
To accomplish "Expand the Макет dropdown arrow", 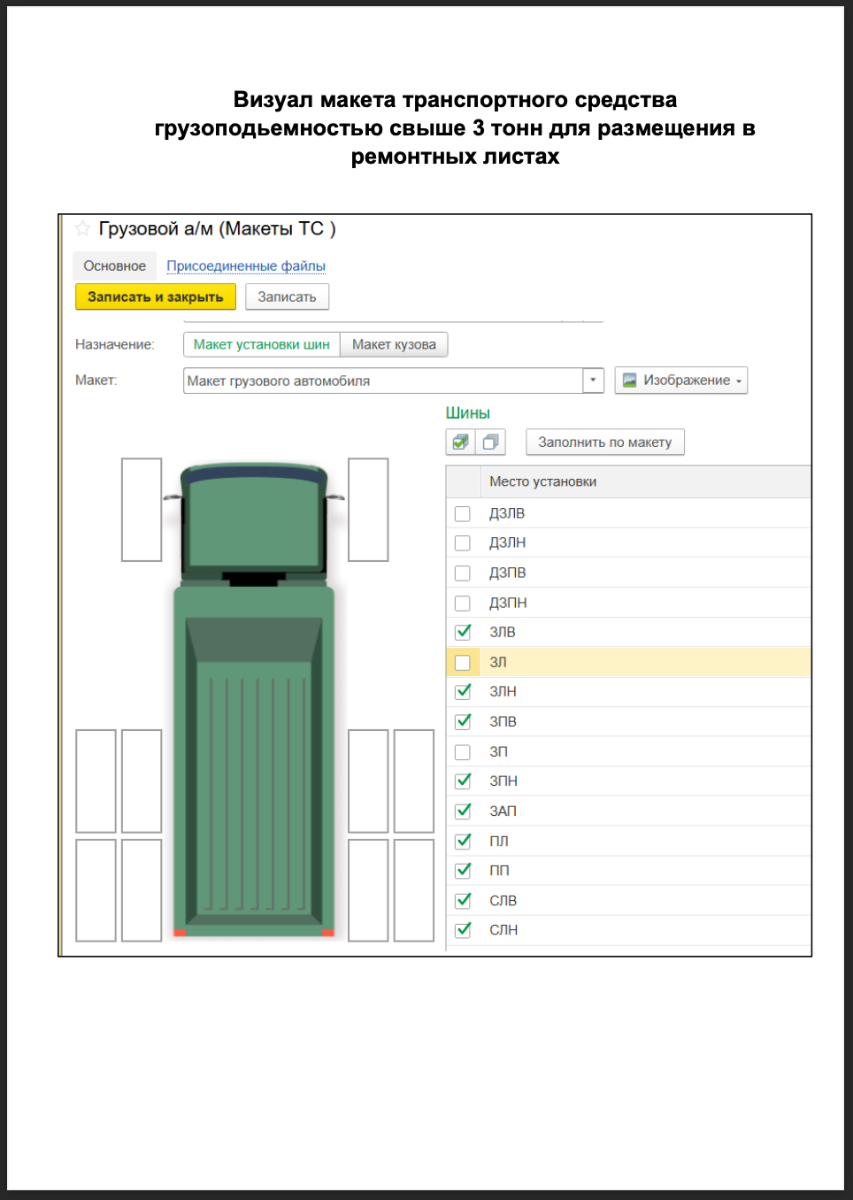I will point(594,381).
